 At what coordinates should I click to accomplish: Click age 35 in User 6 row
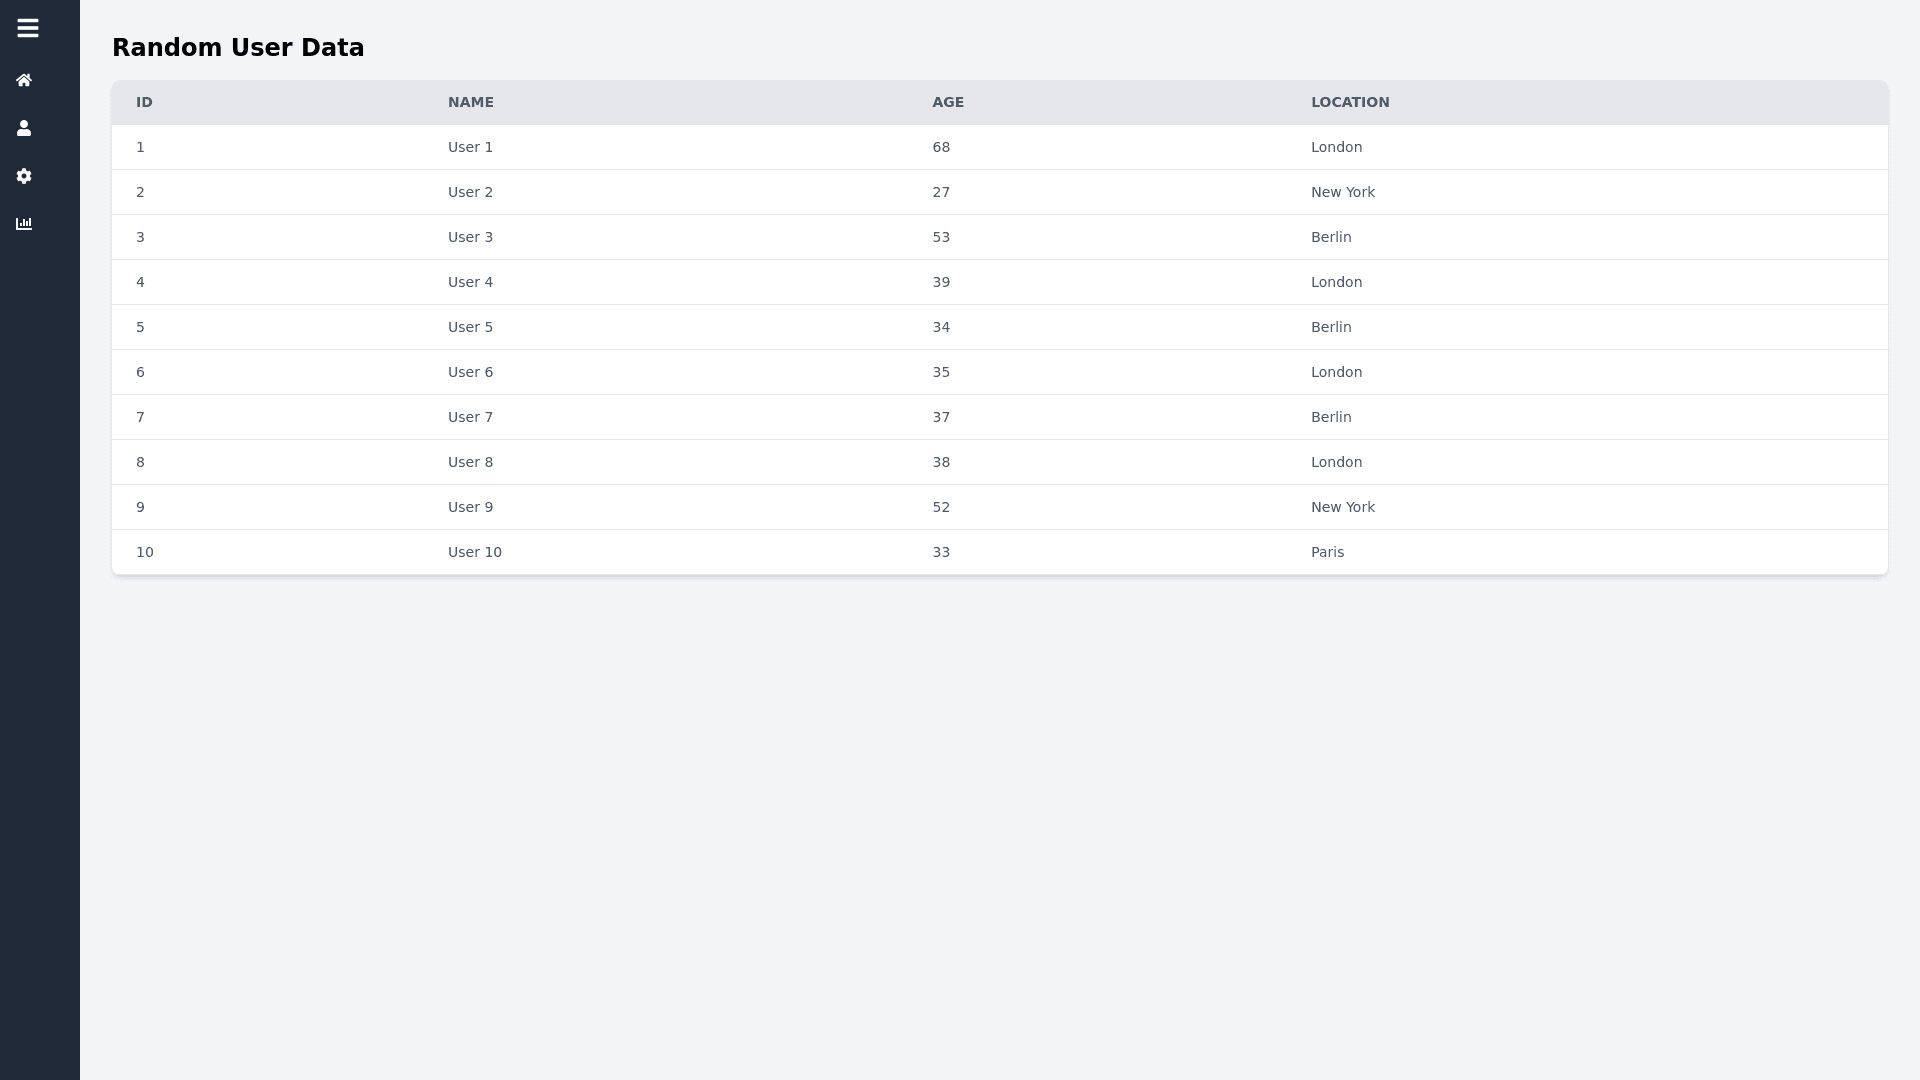point(940,372)
